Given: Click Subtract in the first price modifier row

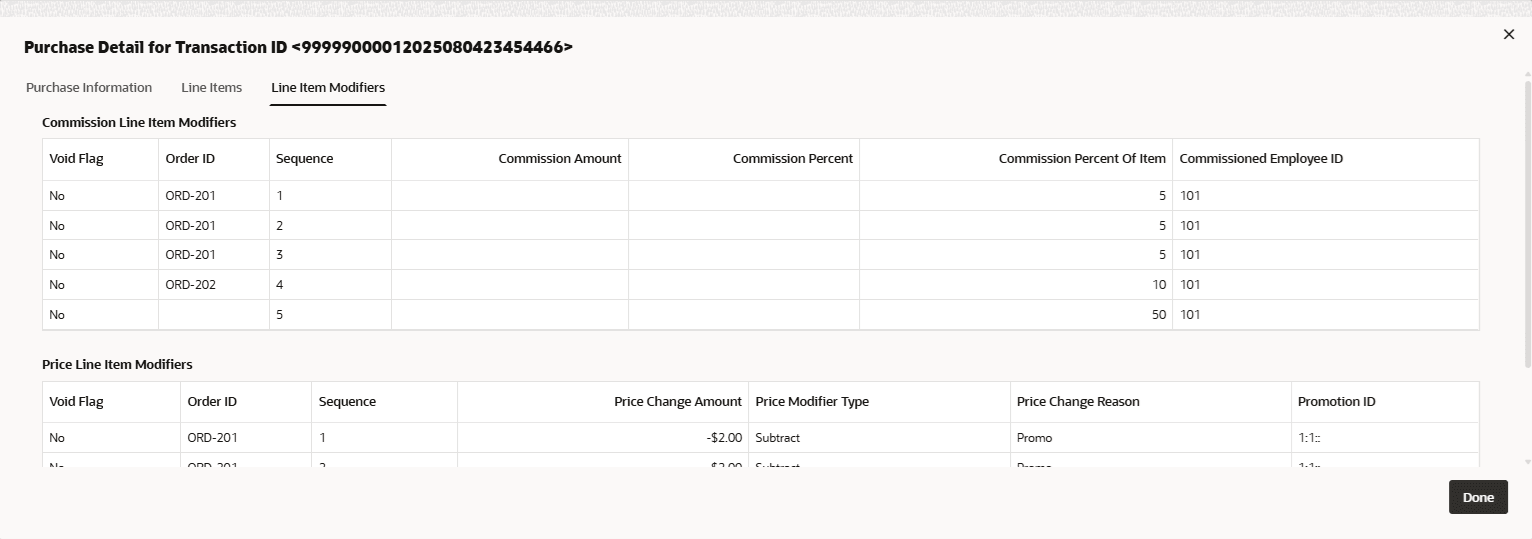Looking at the screenshot, I should coord(777,437).
